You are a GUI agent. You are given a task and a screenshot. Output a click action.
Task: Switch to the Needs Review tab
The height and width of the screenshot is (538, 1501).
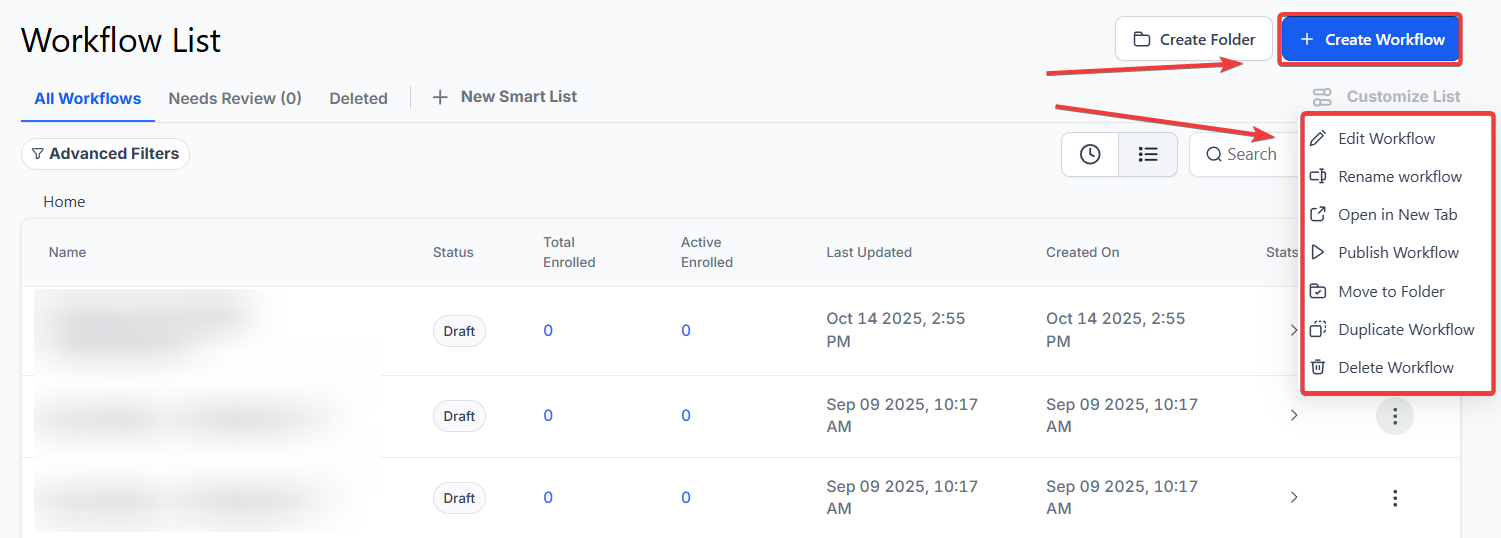tap(235, 98)
